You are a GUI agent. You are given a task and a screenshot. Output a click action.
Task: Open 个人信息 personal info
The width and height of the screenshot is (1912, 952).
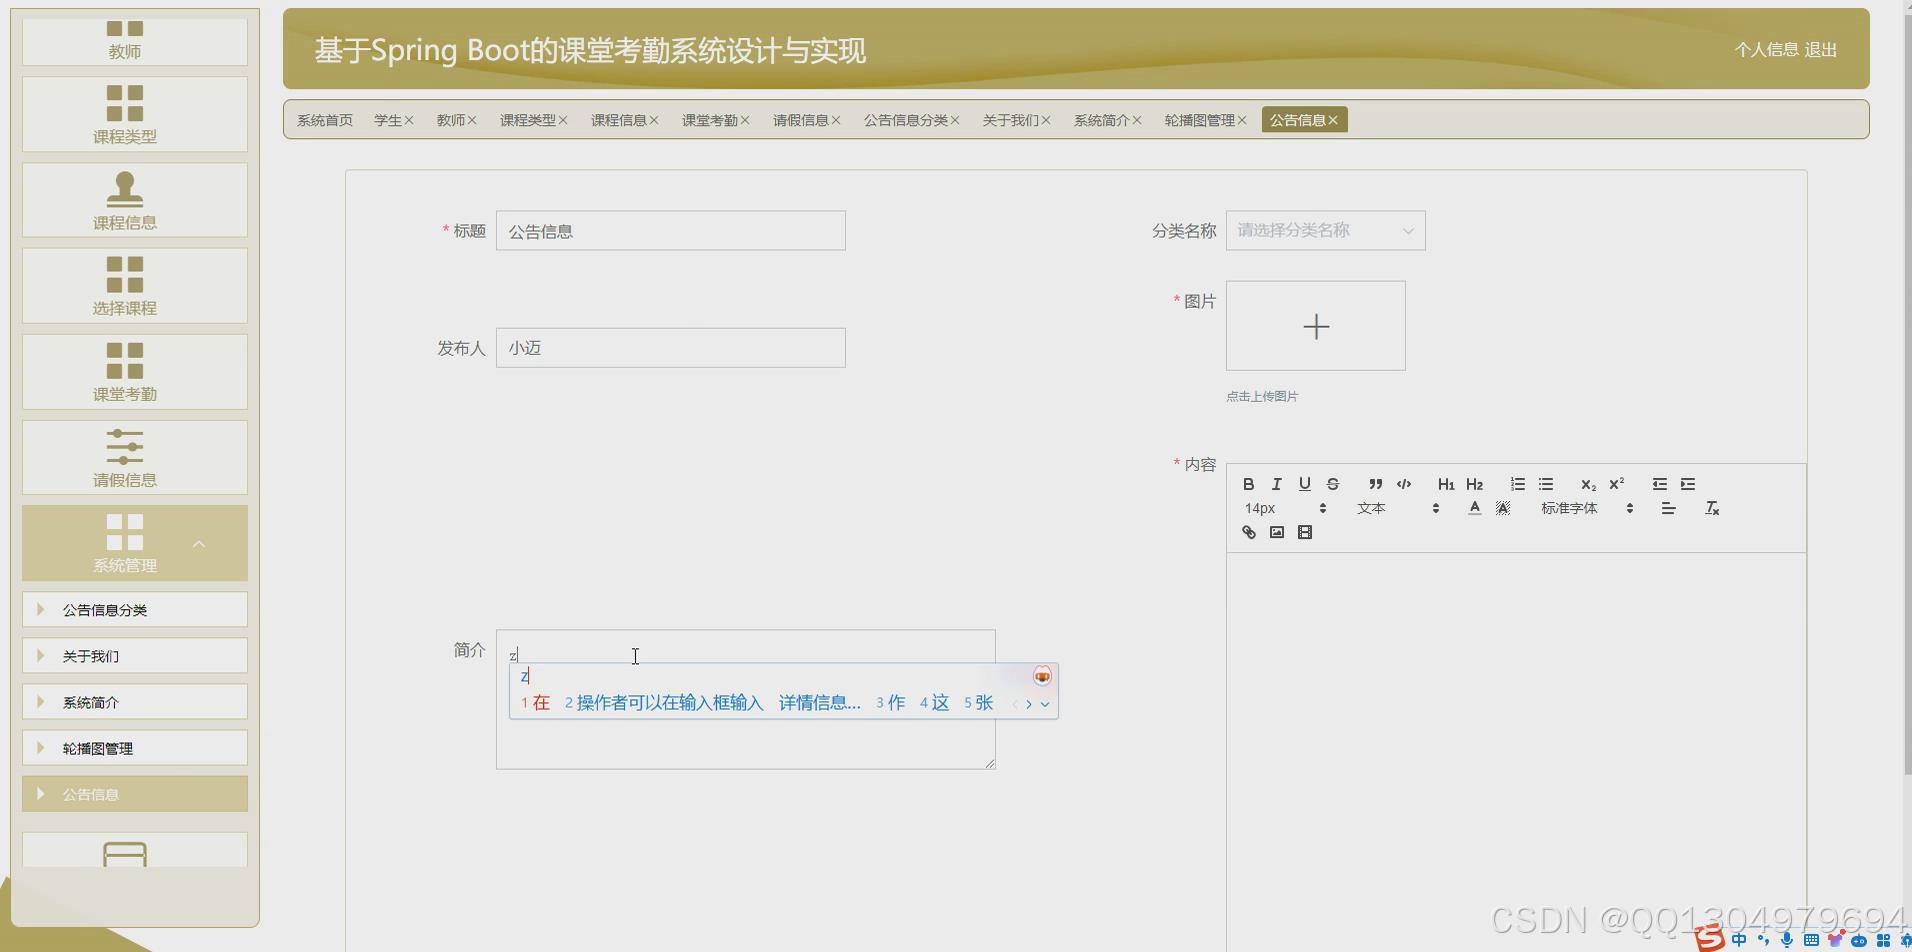(1765, 49)
